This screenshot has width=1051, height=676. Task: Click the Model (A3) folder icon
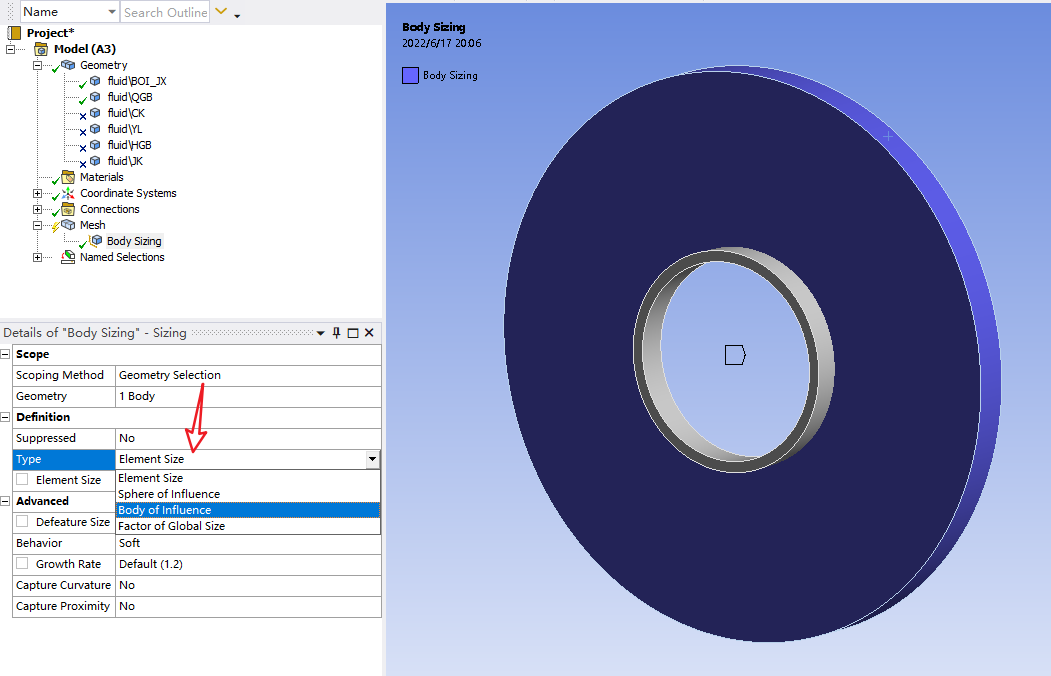tap(41, 49)
